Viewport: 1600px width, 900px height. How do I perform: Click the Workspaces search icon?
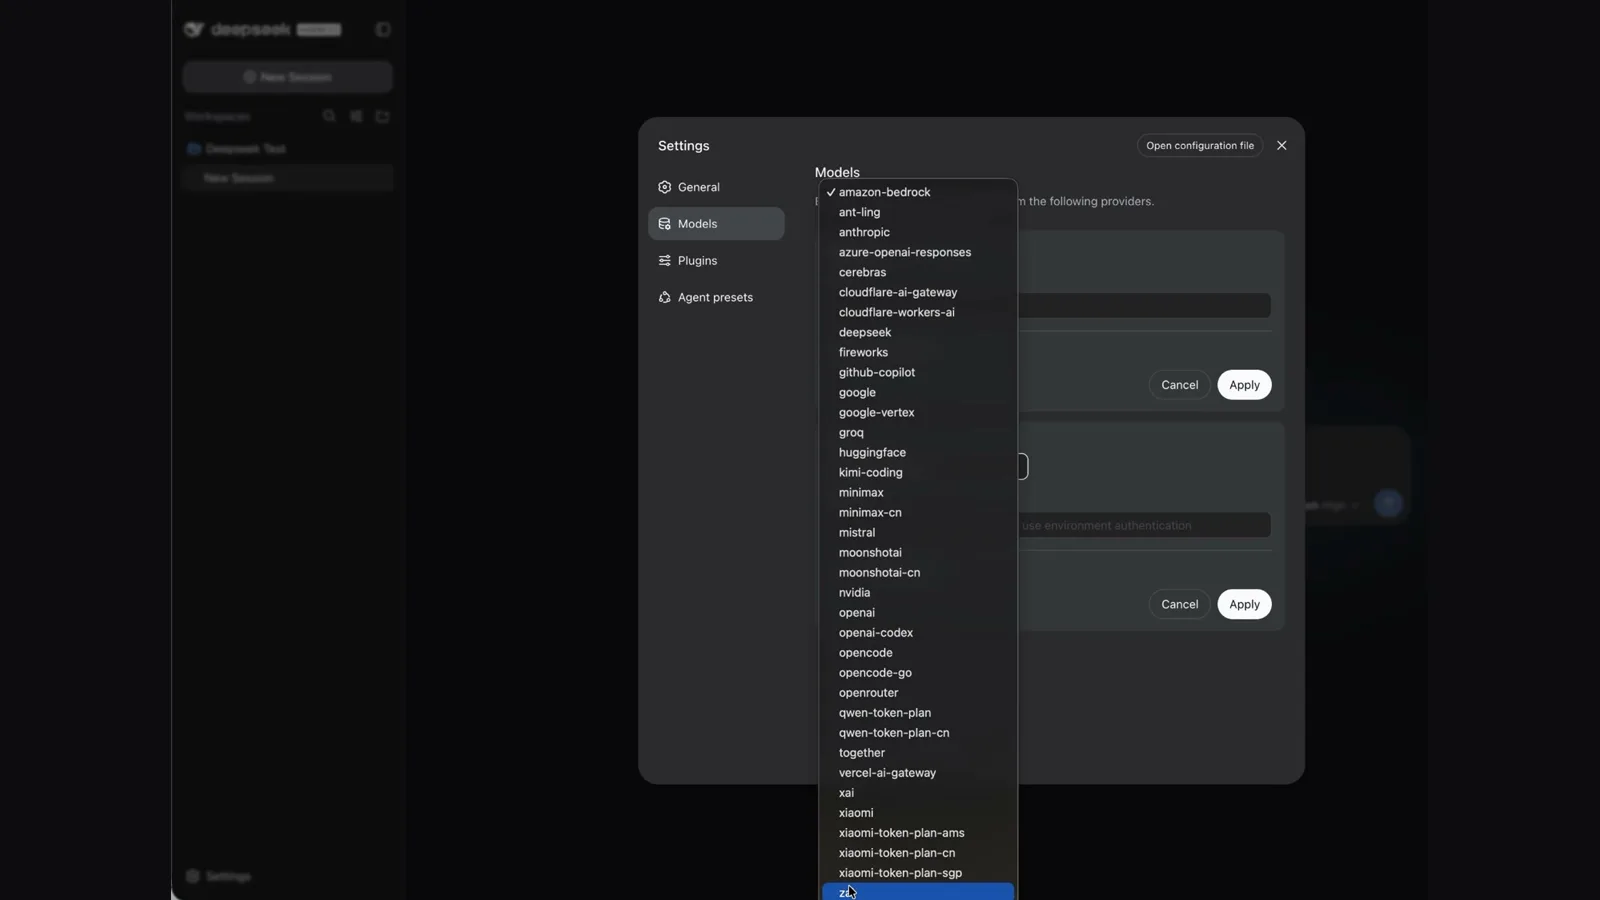point(329,116)
